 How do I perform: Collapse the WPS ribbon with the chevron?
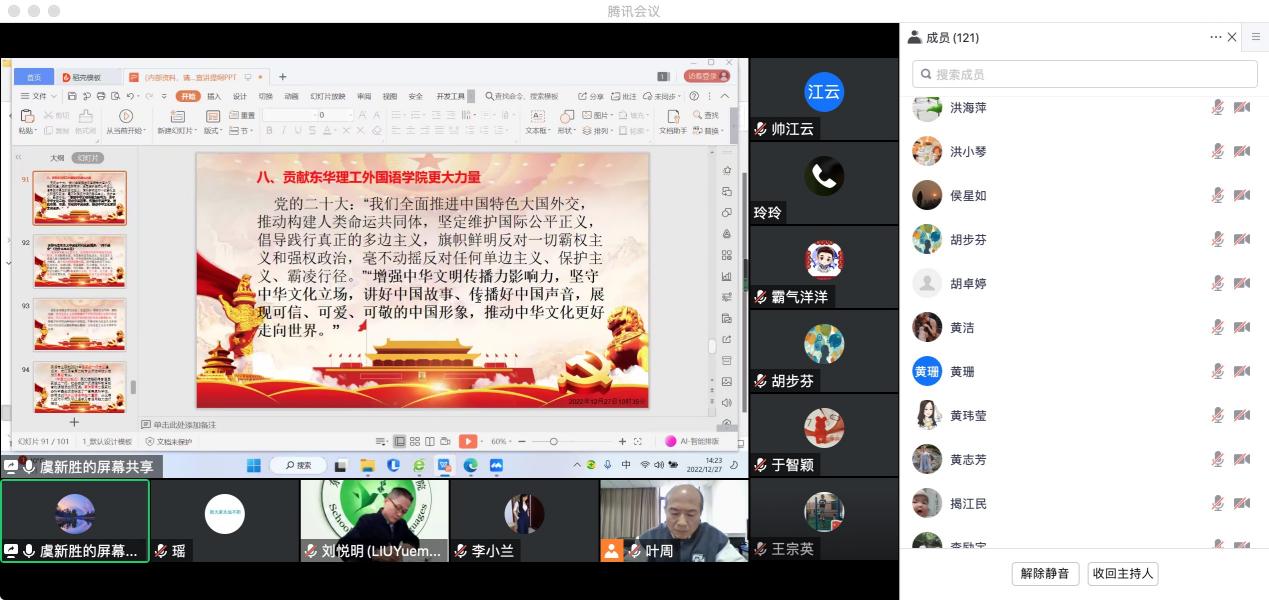[725, 96]
